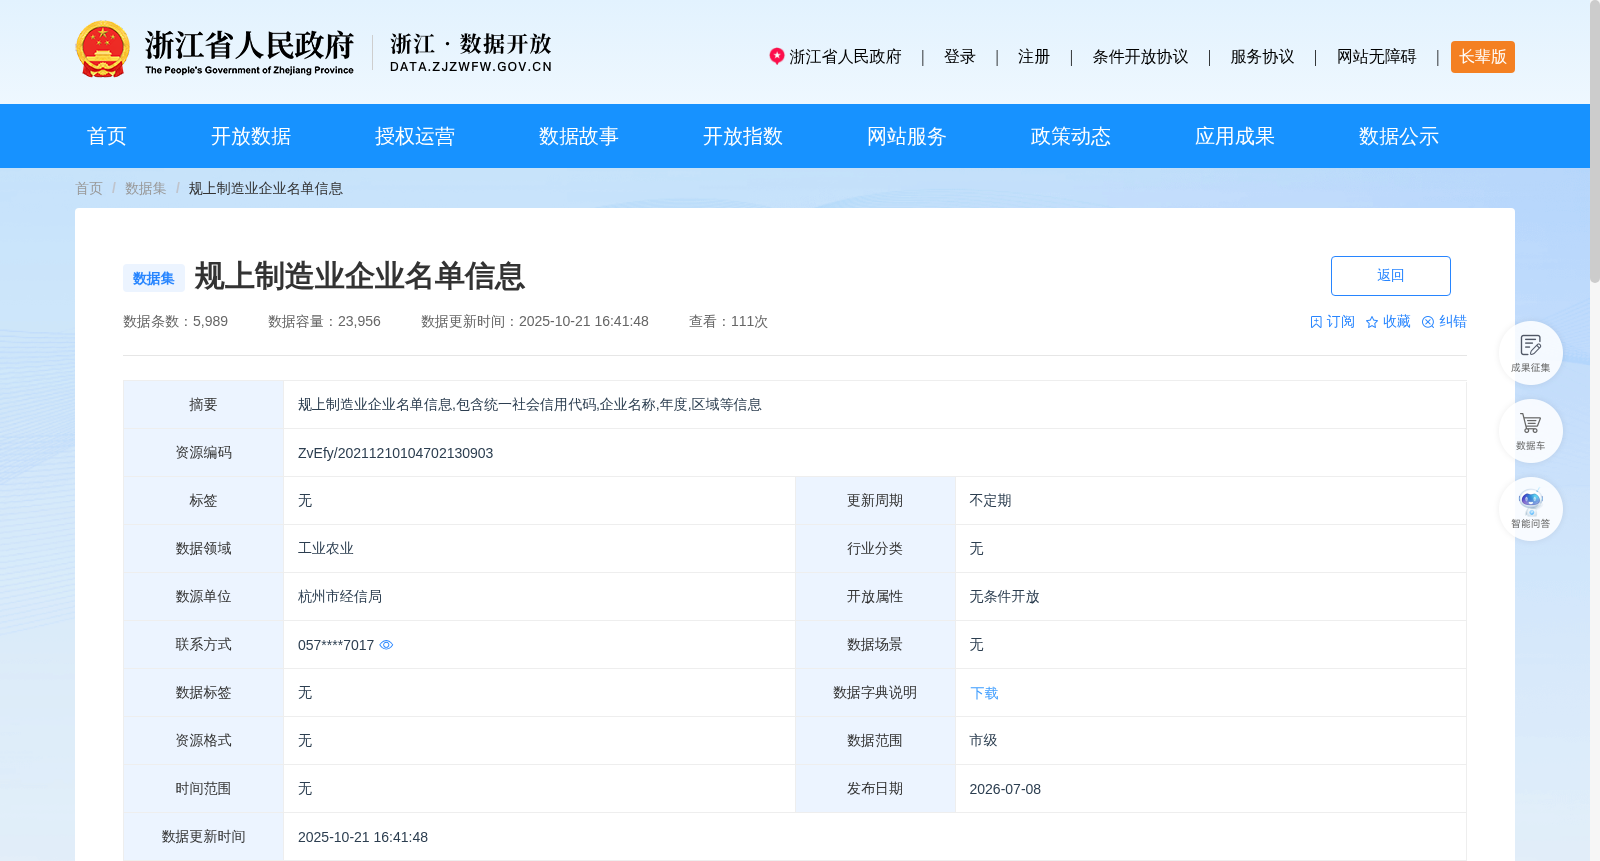1600x861 pixels.
Task: Click the 注册 register link
Action: point(1034,57)
